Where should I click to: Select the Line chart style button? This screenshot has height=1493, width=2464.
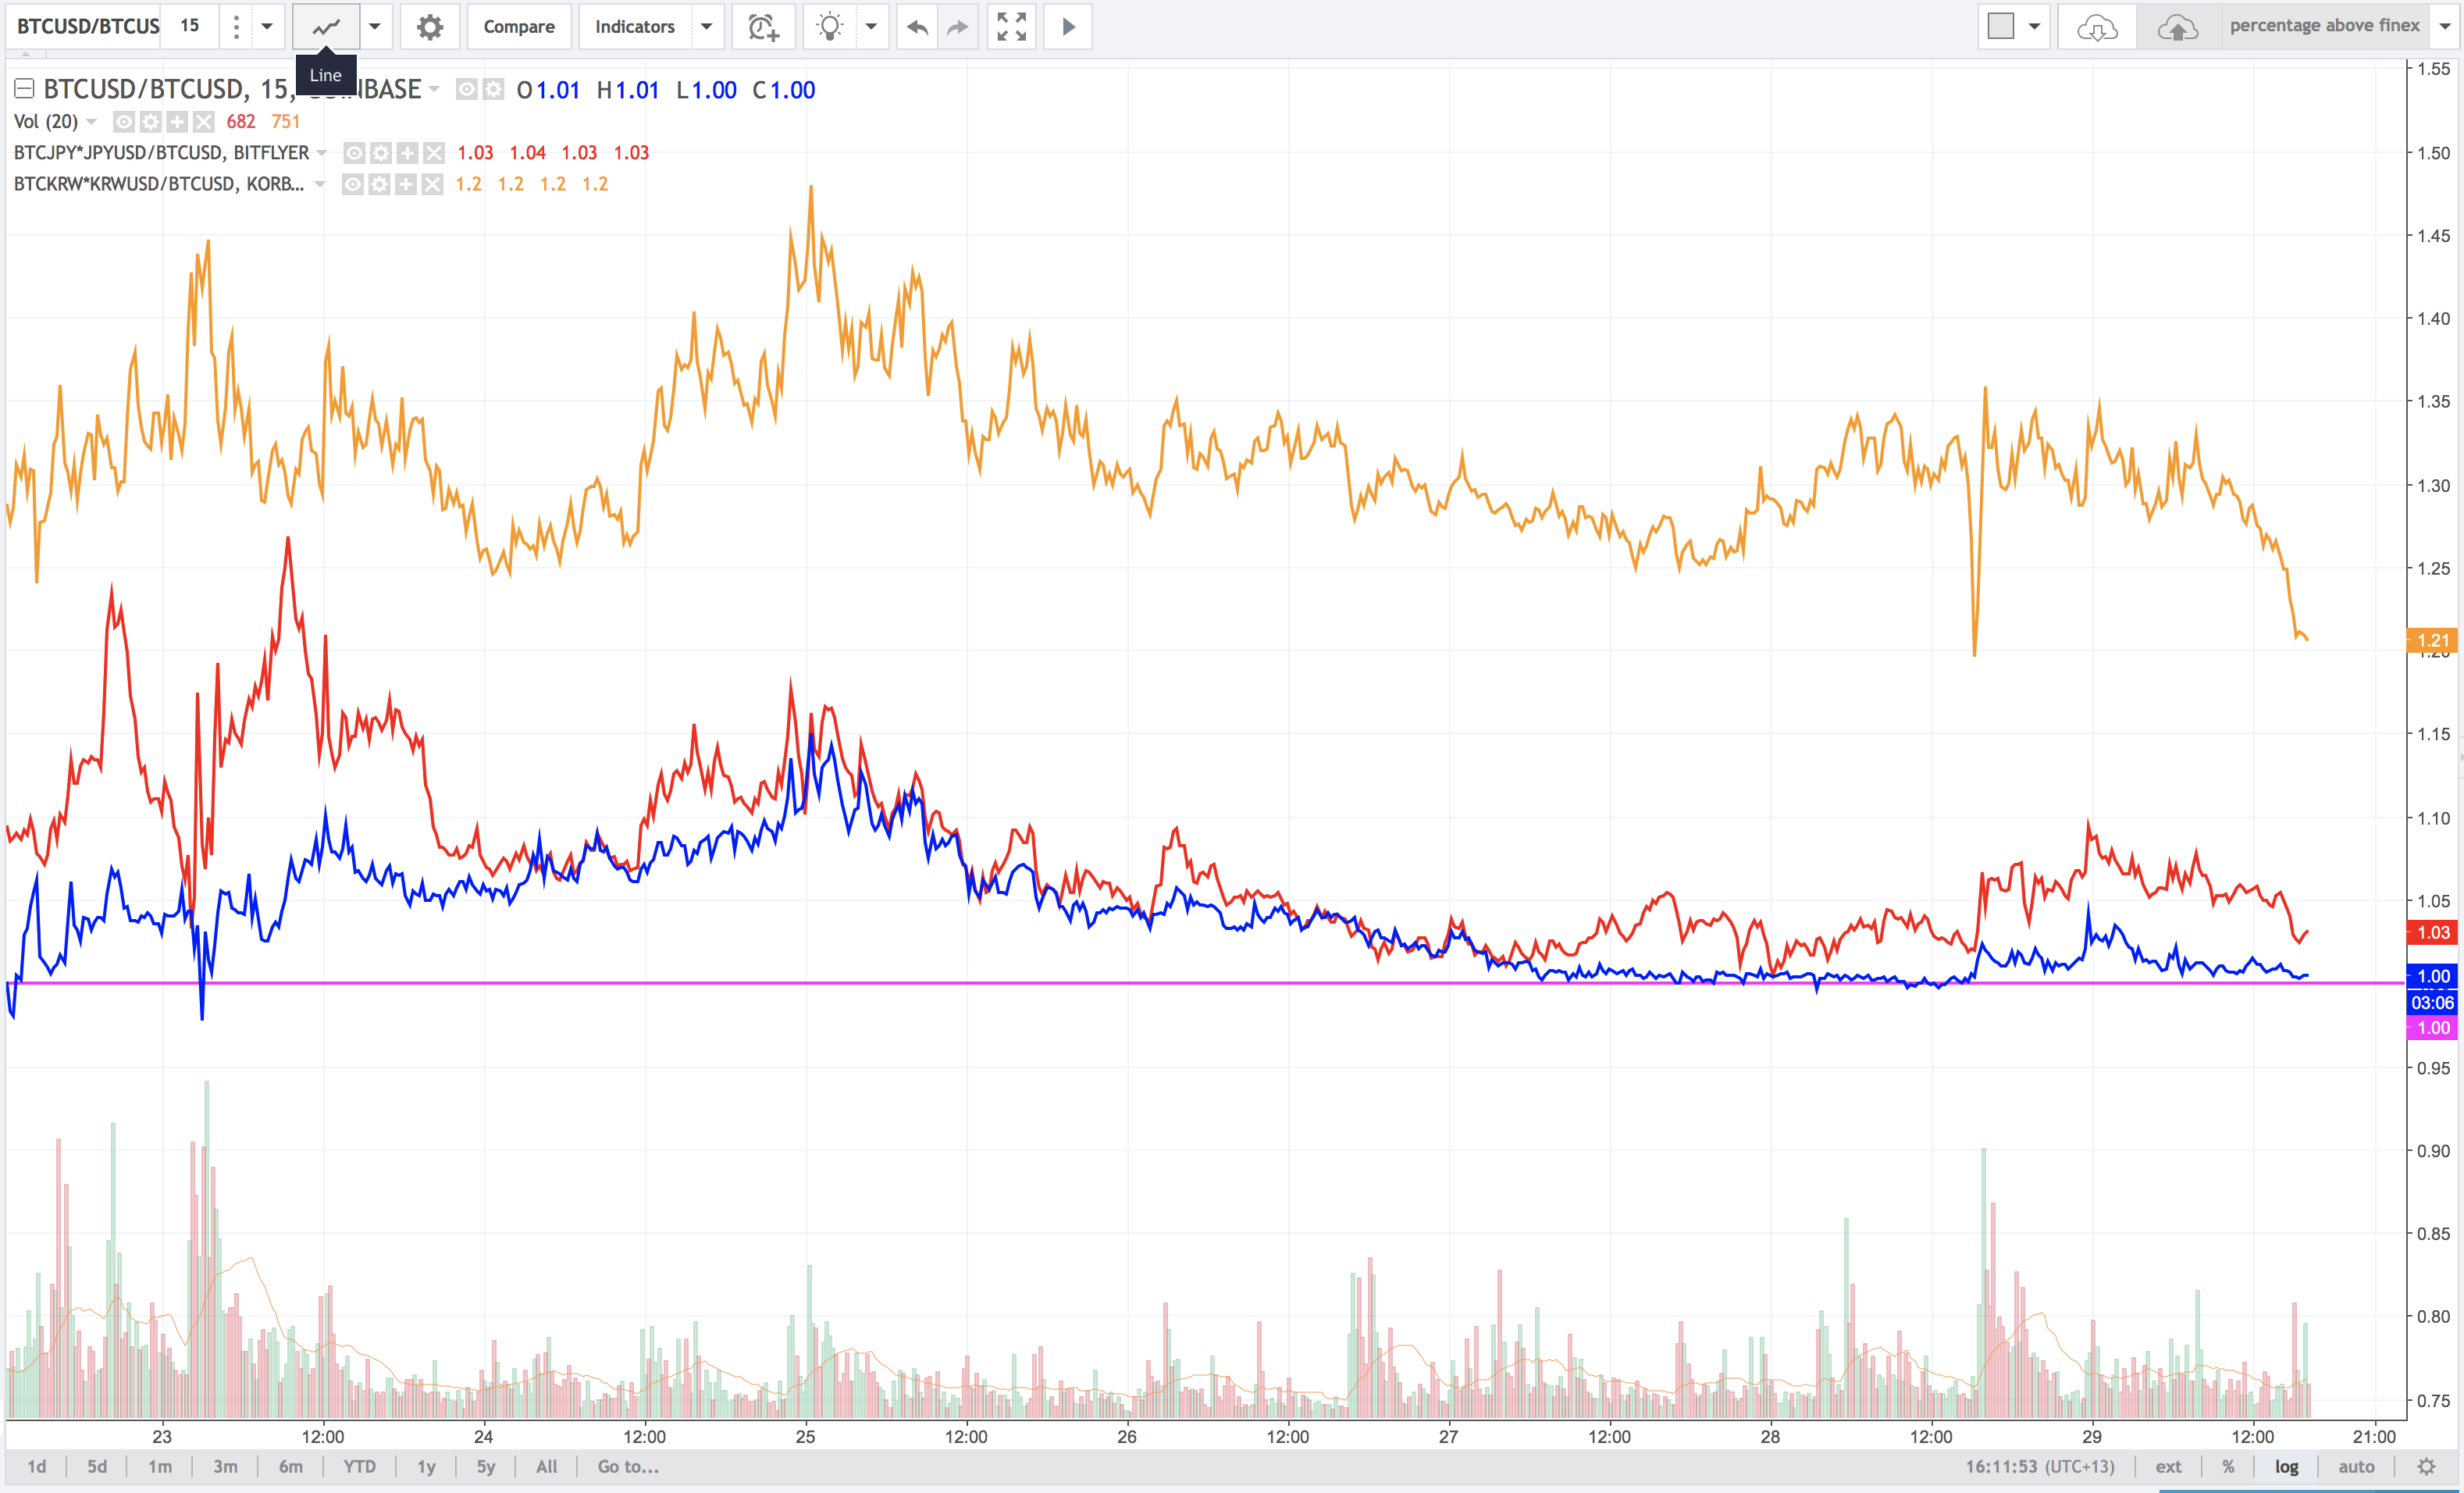pyautogui.click(x=326, y=27)
